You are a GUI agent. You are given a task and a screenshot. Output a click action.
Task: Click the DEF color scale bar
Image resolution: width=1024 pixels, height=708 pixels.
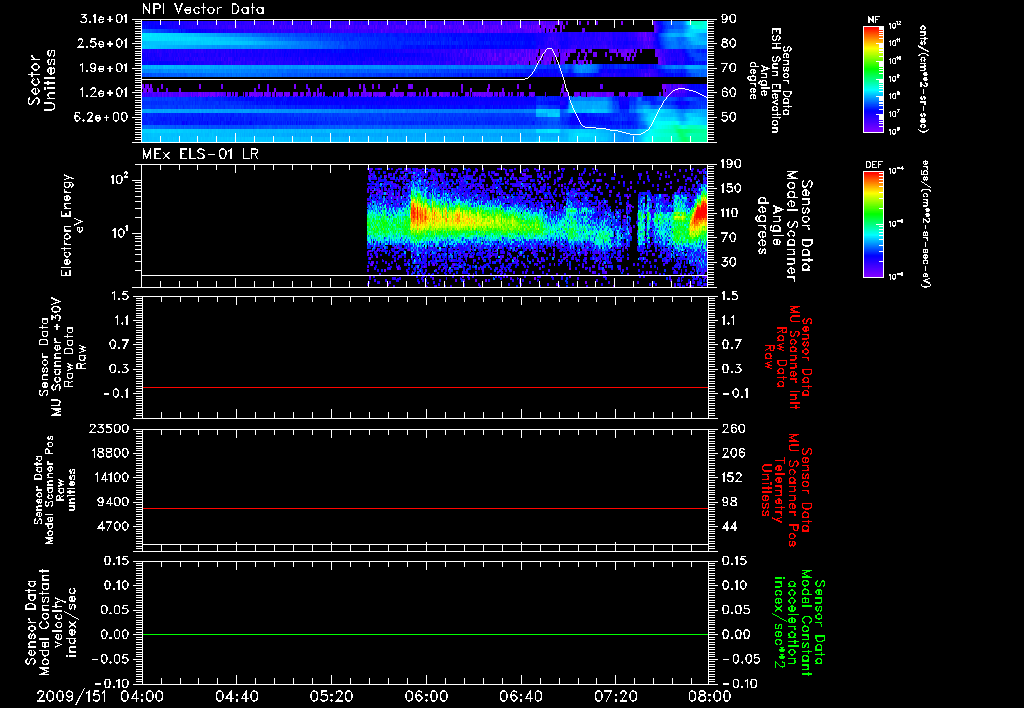point(873,223)
